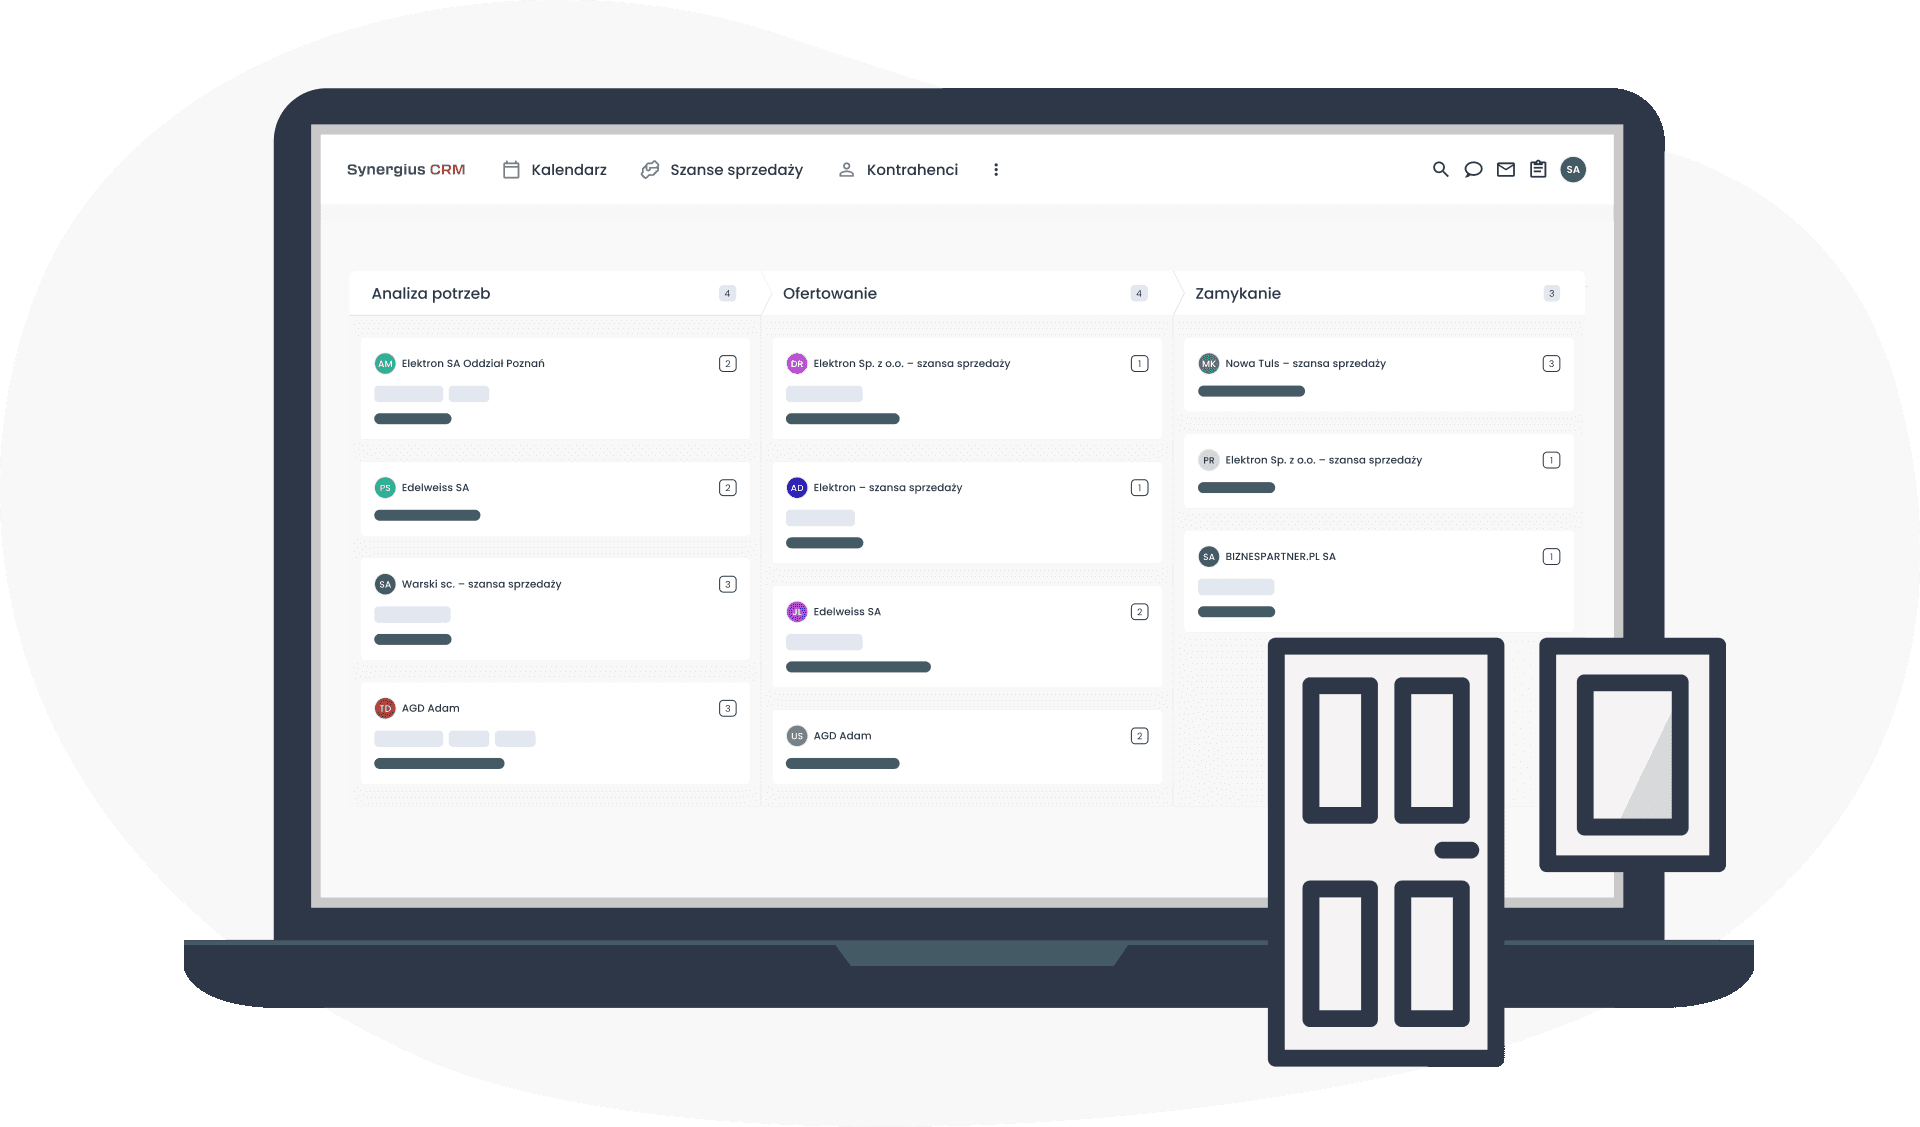
Task: Open the mail envelope icon
Action: tap(1506, 170)
